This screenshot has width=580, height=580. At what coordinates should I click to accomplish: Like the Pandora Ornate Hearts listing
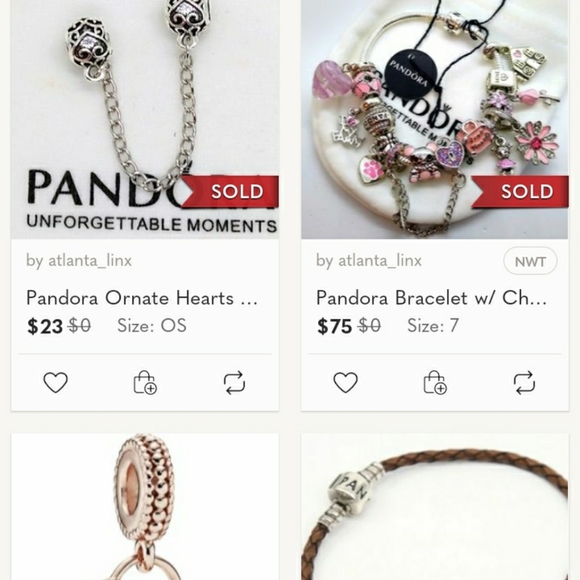[x=55, y=382]
